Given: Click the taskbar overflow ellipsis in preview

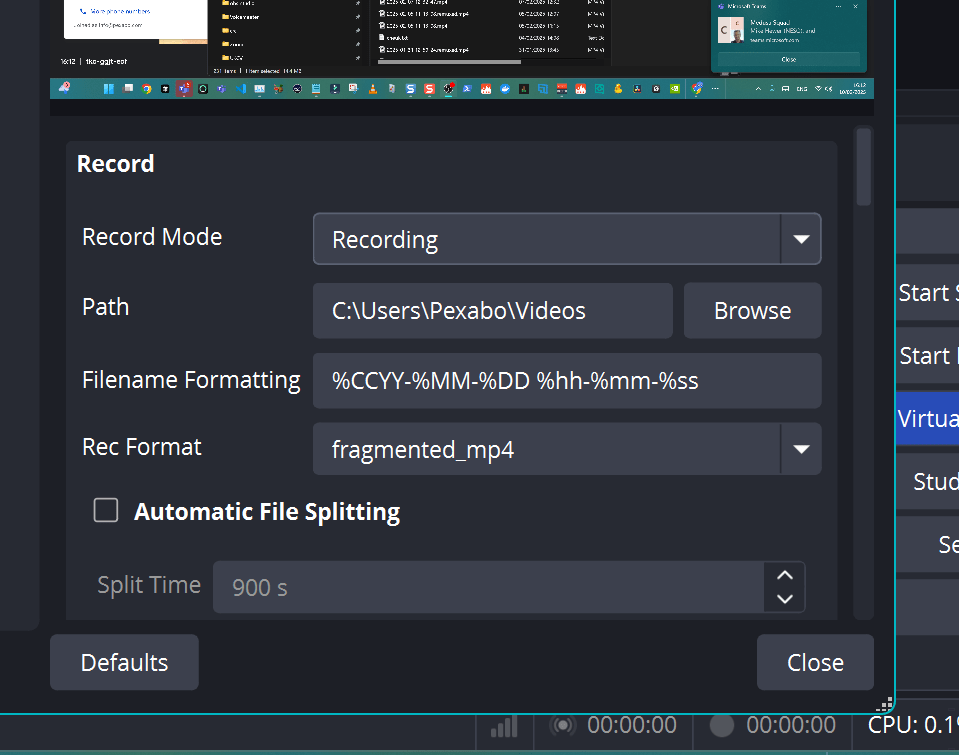Looking at the screenshot, I should 715,89.
